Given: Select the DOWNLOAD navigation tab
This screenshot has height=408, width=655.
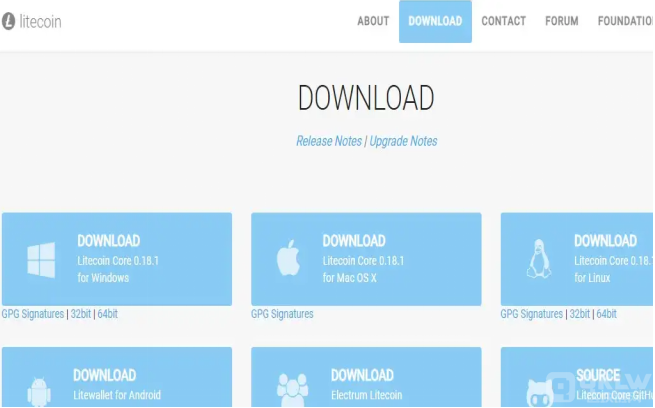Looking at the screenshot, I should (435, 21).
